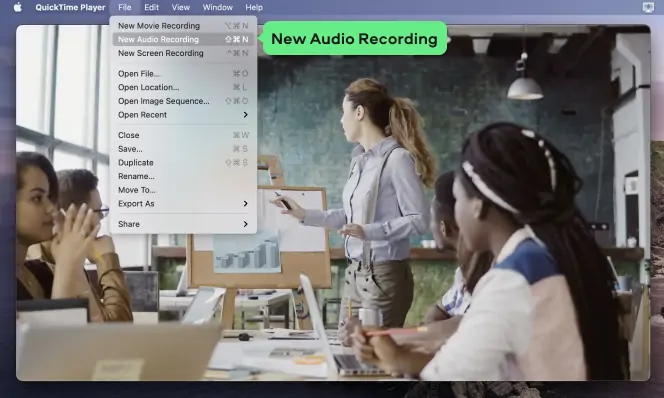The height and width of the screenshot is (398, 664).
Task: Open the Window menu
Action: [x=218, y=7]
